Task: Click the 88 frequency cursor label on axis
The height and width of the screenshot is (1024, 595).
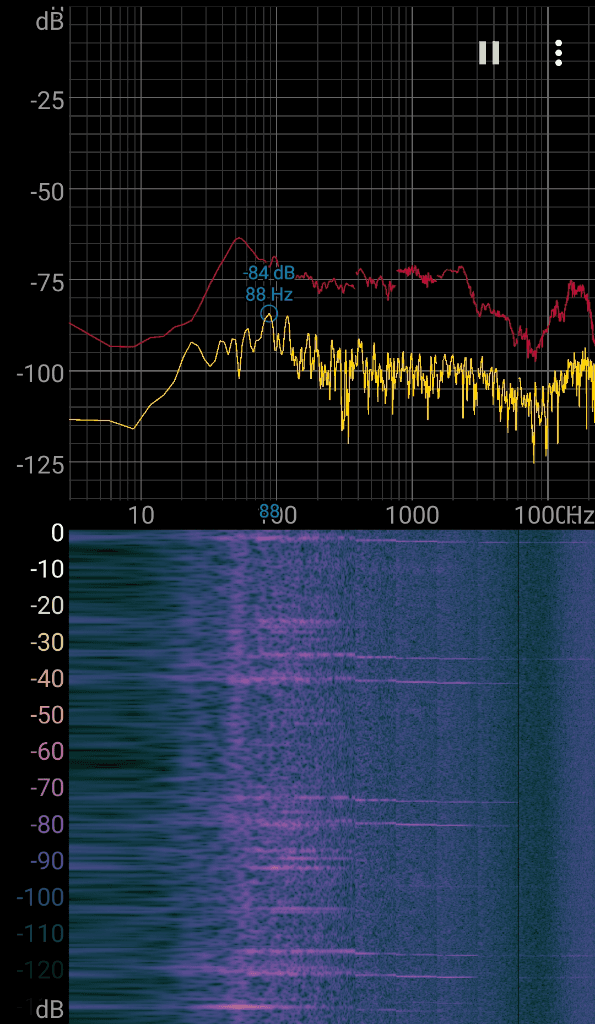Action: pyautogui.click(x=269, y=511)
